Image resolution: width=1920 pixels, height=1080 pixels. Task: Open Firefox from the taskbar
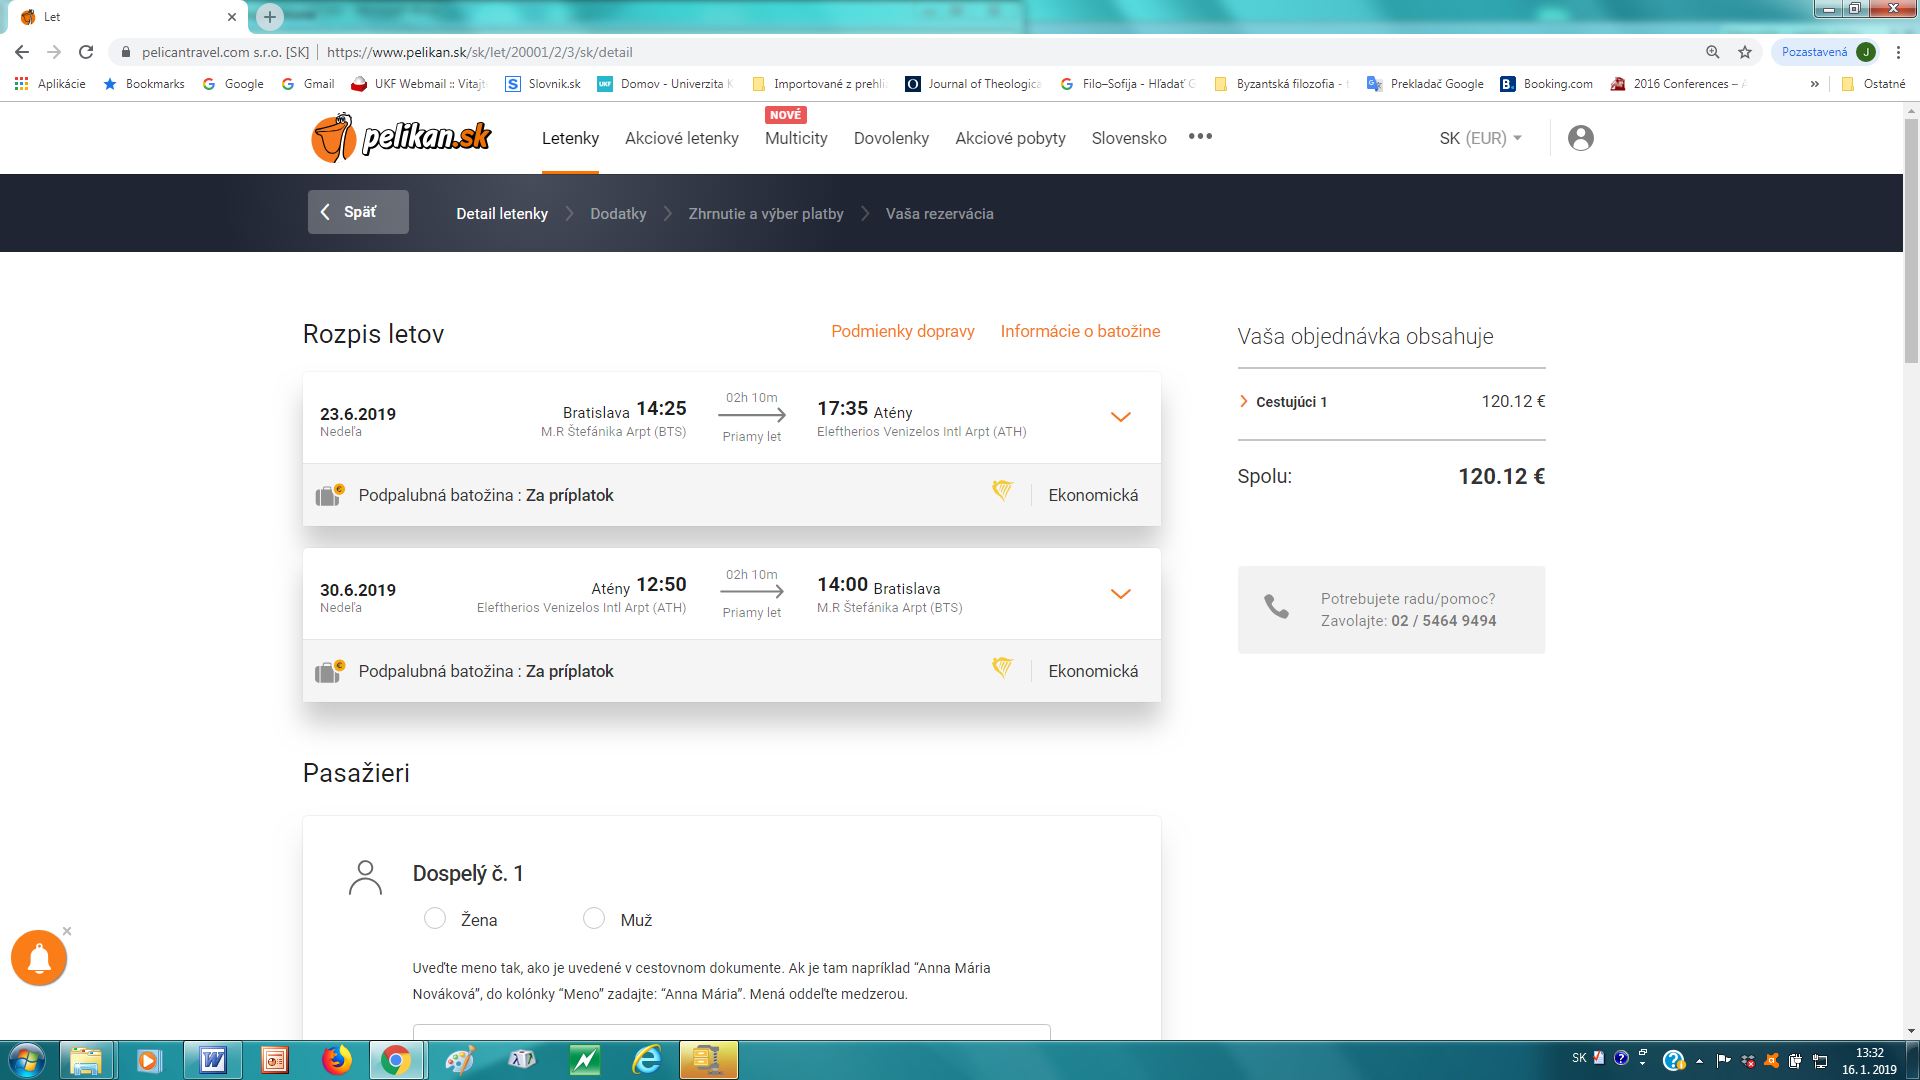click(337, 1060)
